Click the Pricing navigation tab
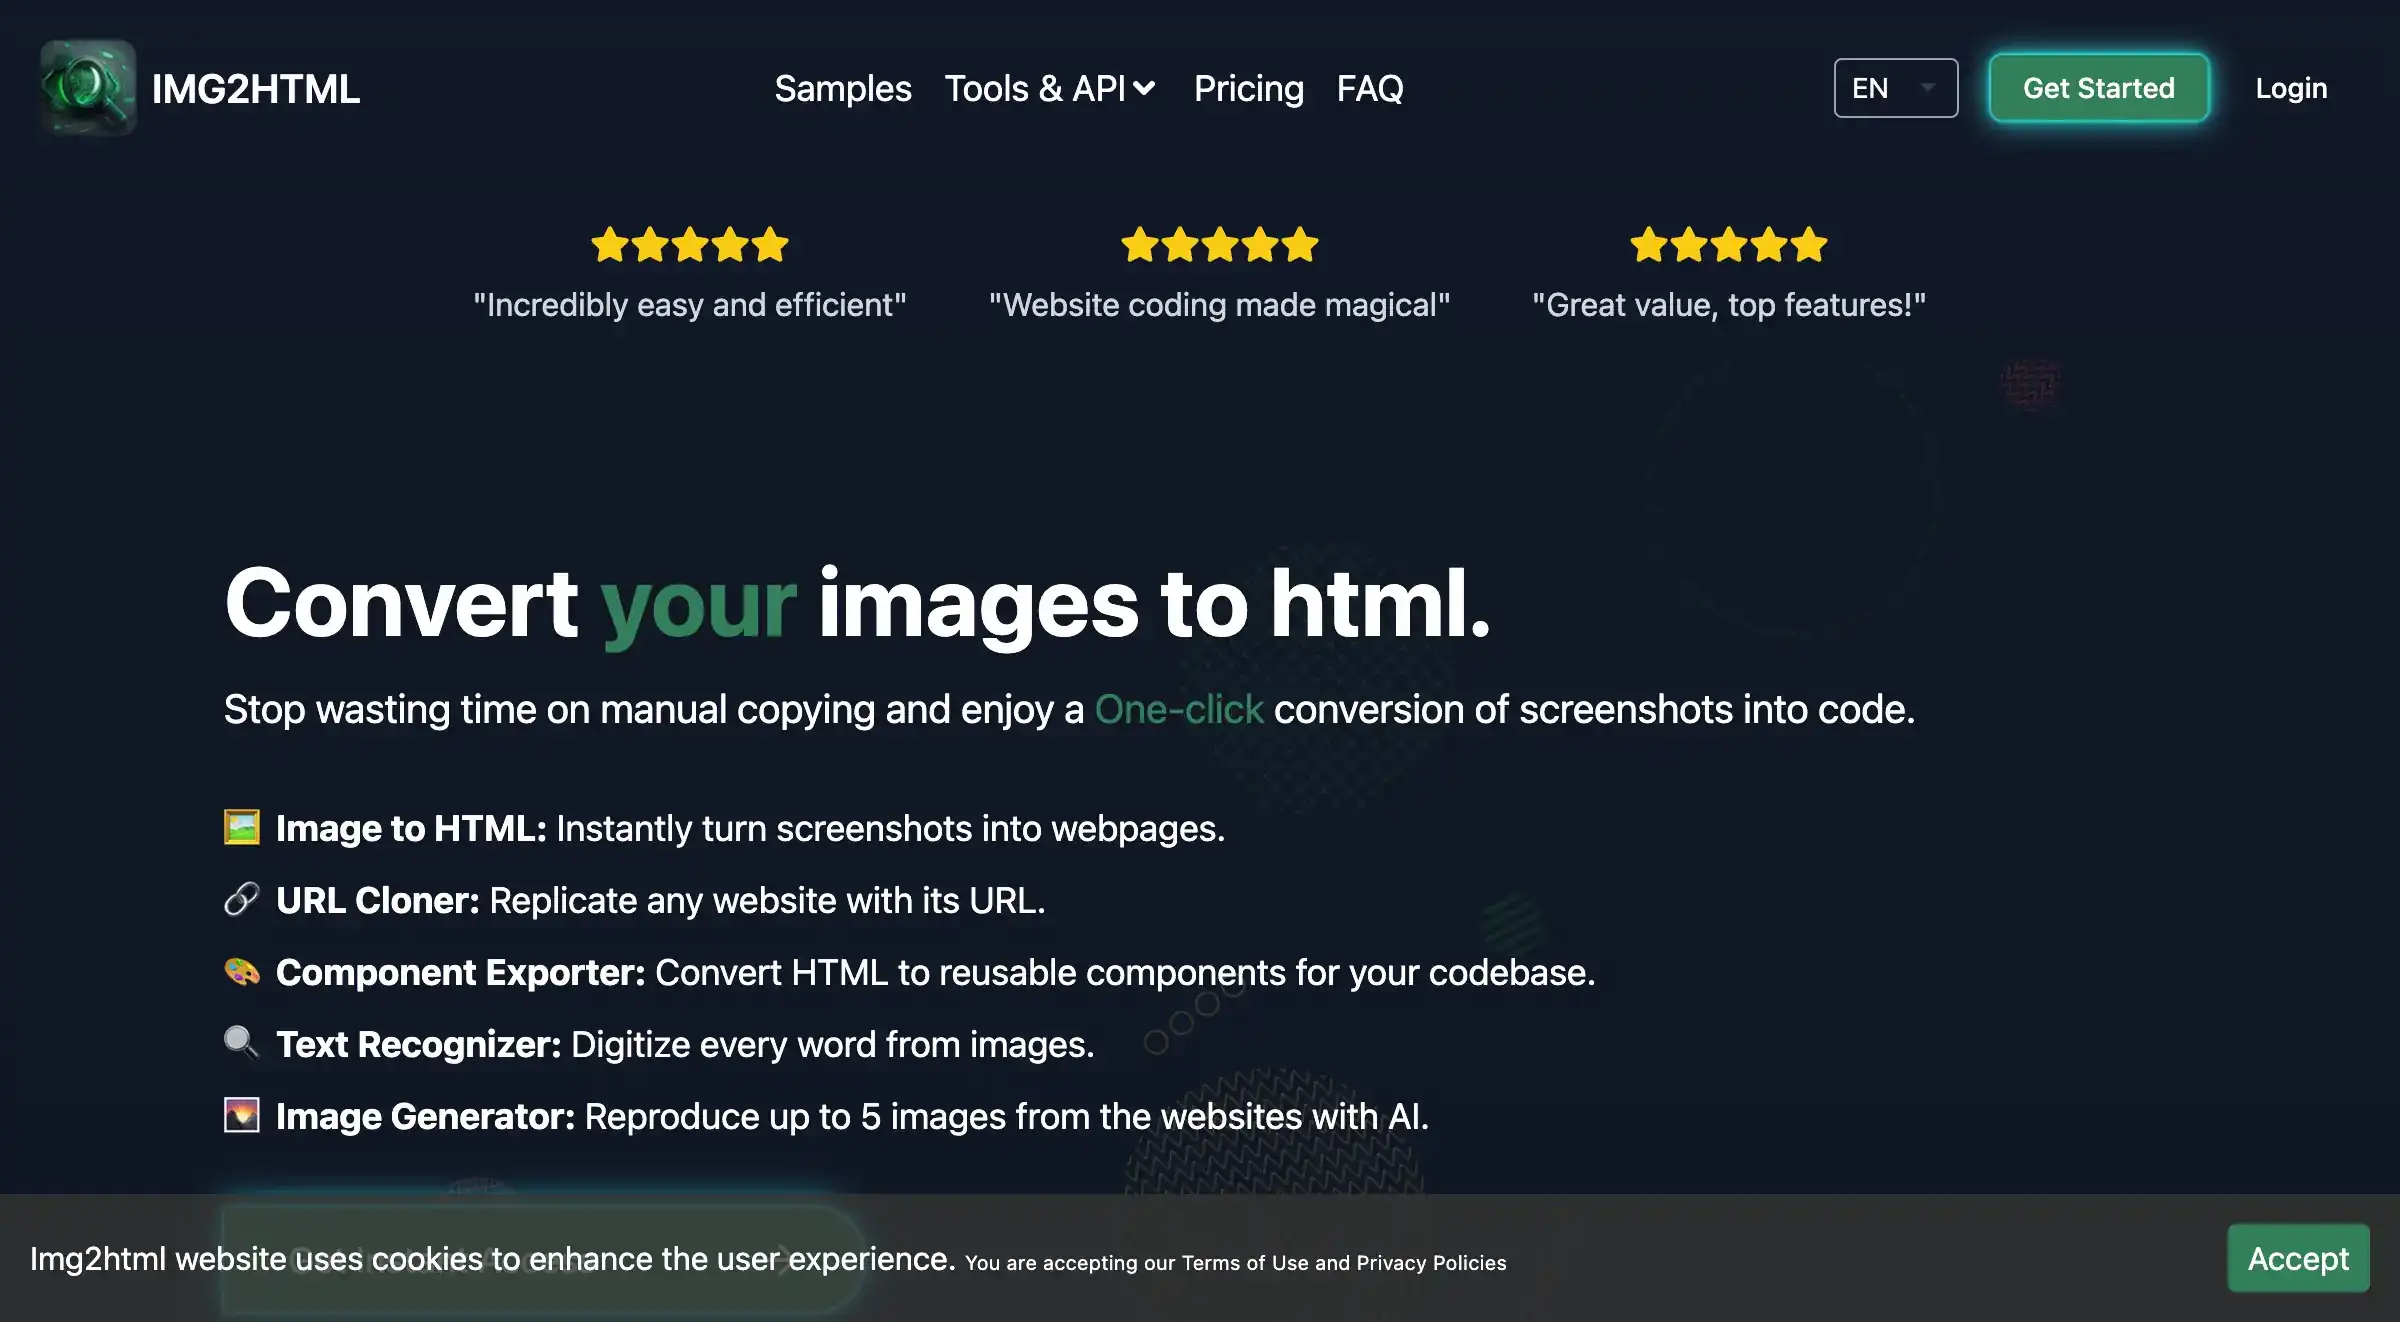Screen dimensions: 2400x1322 [x=1246, y=88]
